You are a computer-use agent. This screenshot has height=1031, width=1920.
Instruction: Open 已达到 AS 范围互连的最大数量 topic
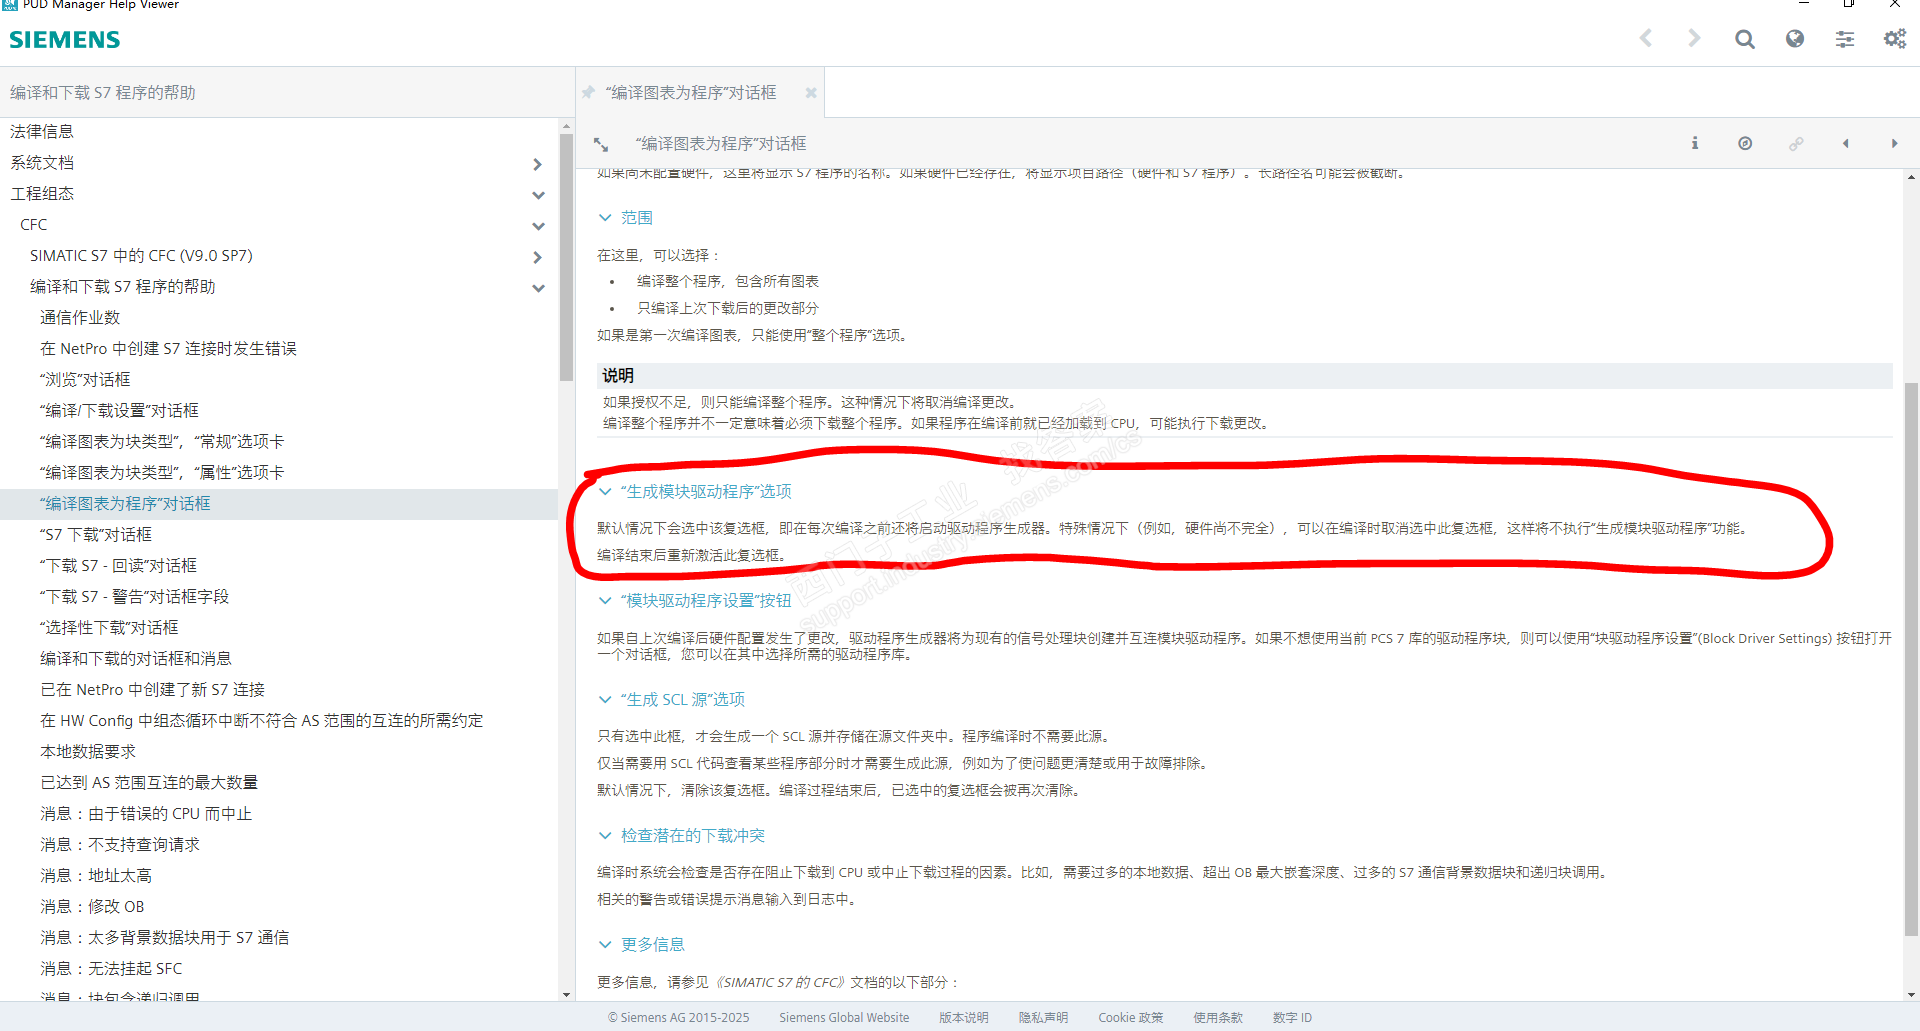pyautogui.click(x=149, y=782)
